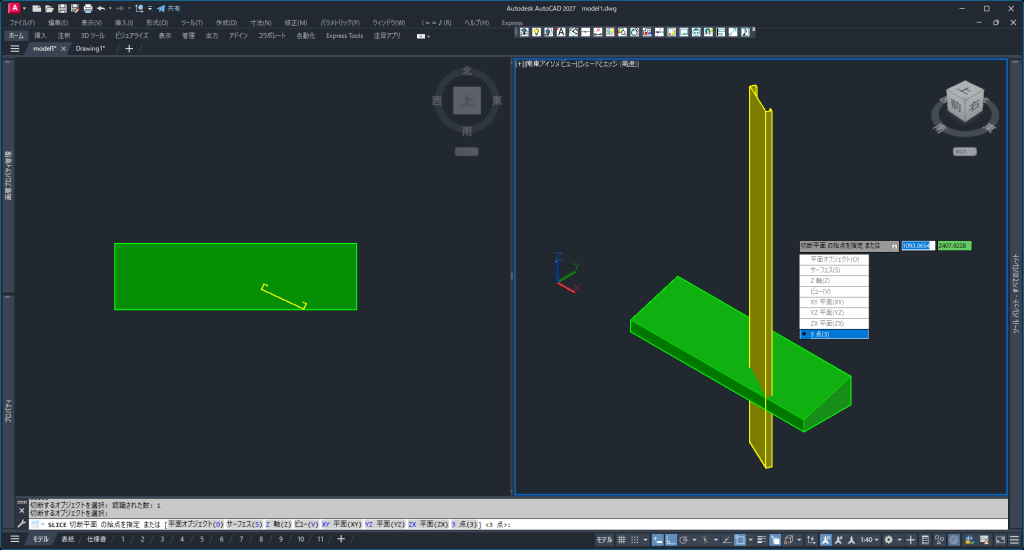Click the Share paper-plane icon

160,8
